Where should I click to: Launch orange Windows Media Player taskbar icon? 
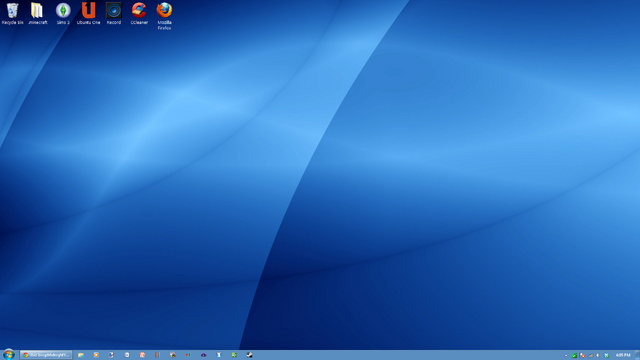coord(96,355)
